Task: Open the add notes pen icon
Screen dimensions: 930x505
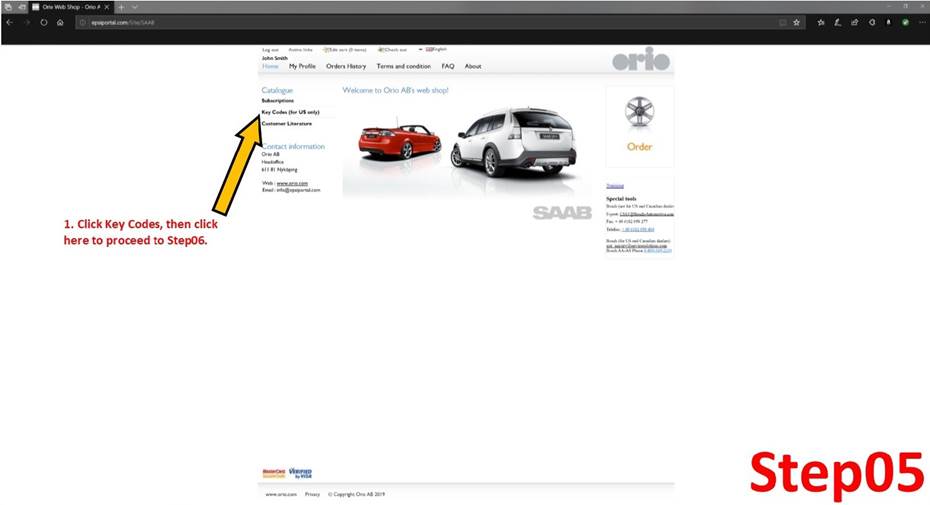Action: point(837,23)
